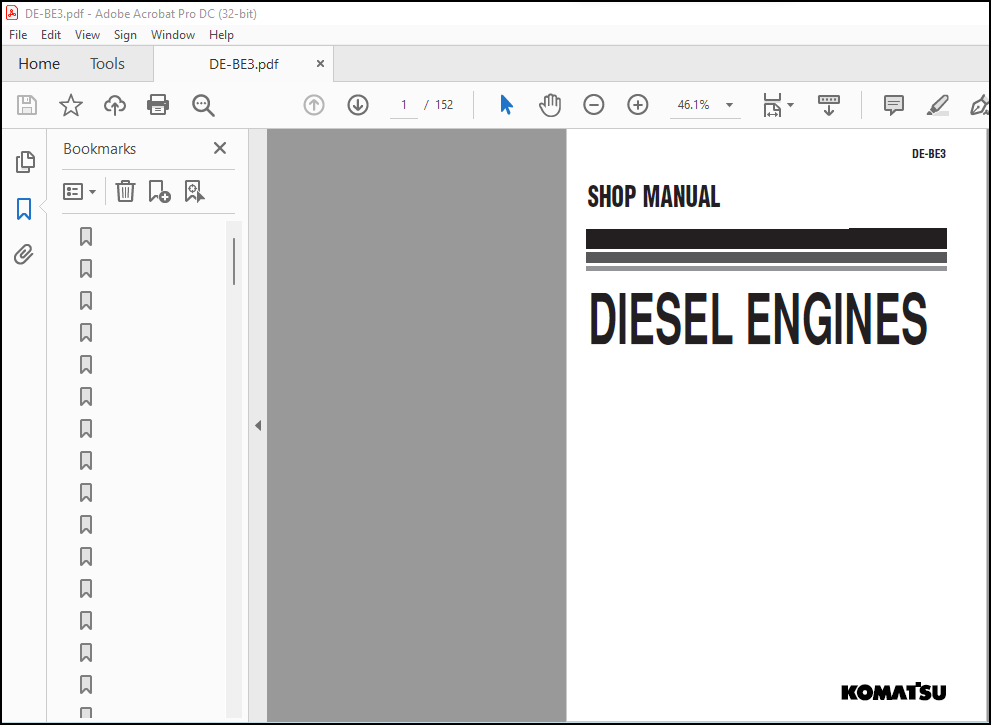Add the document to starred with star icon
Image resolution: width=991 pixels, height=725 pixels.
pyautogui.click(x=71, y=105)
